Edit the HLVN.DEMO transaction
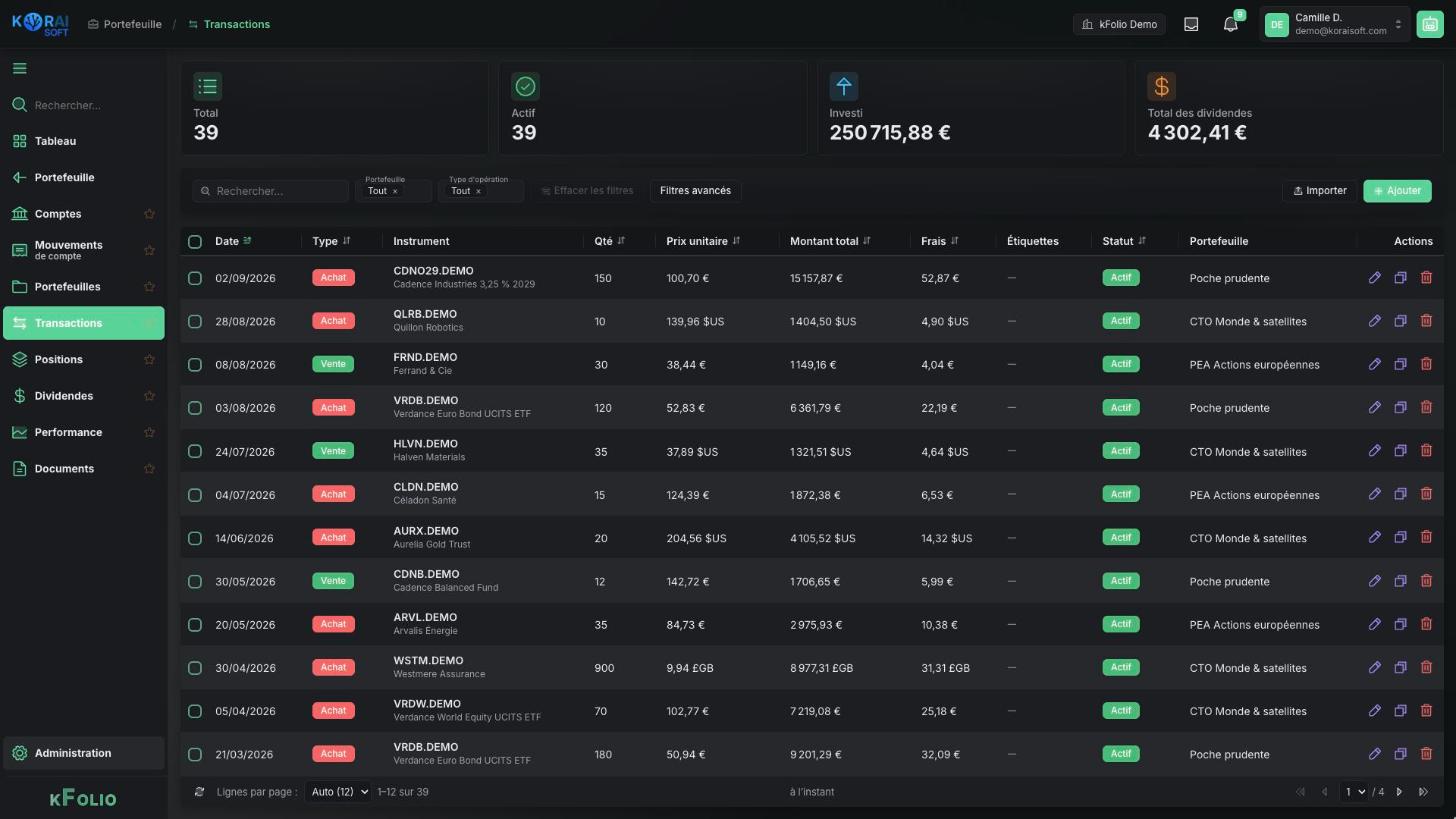 point(1374,451)
